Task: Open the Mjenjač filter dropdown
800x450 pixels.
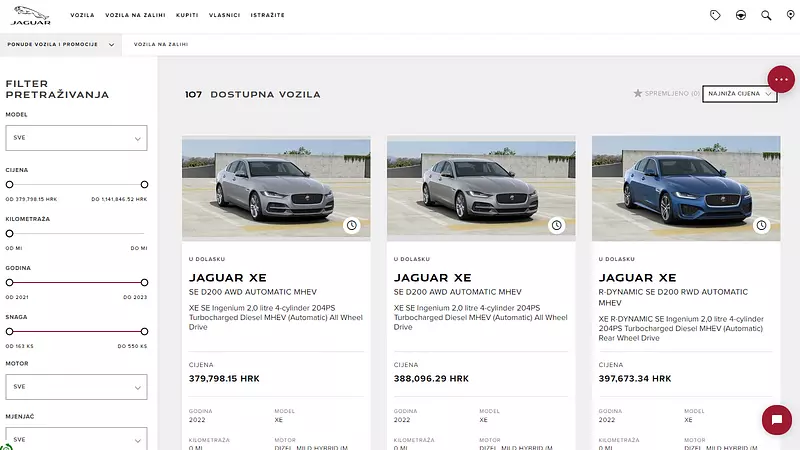Action: pos(77,438)
